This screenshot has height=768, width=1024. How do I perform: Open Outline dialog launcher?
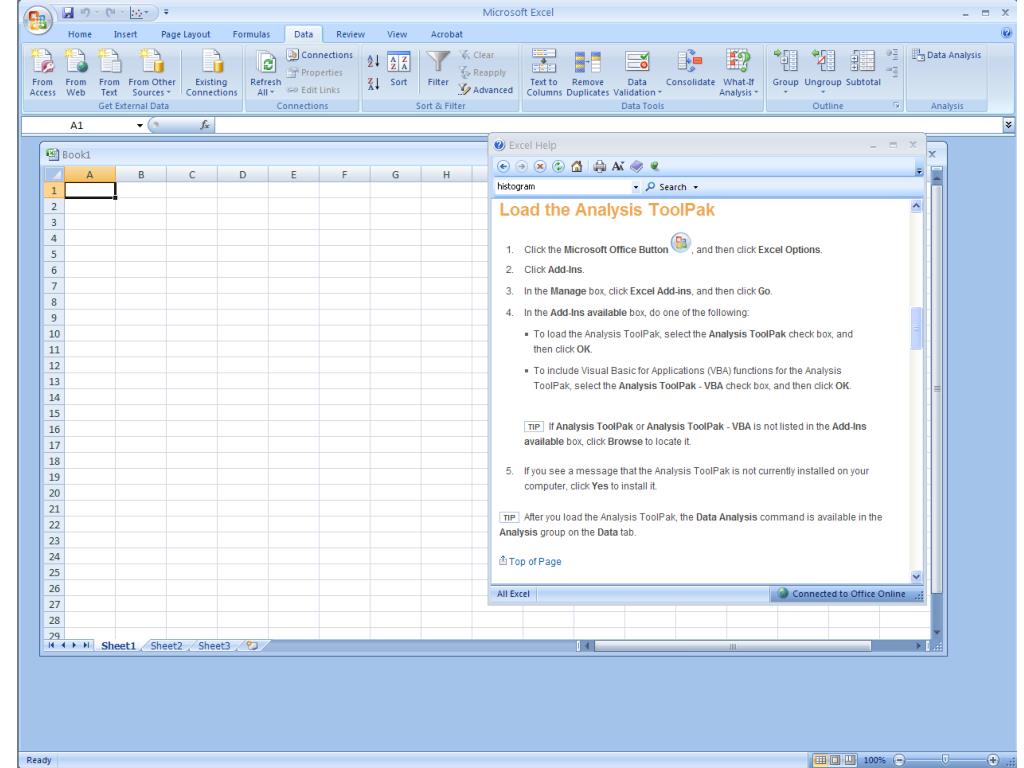coord(897,106)
